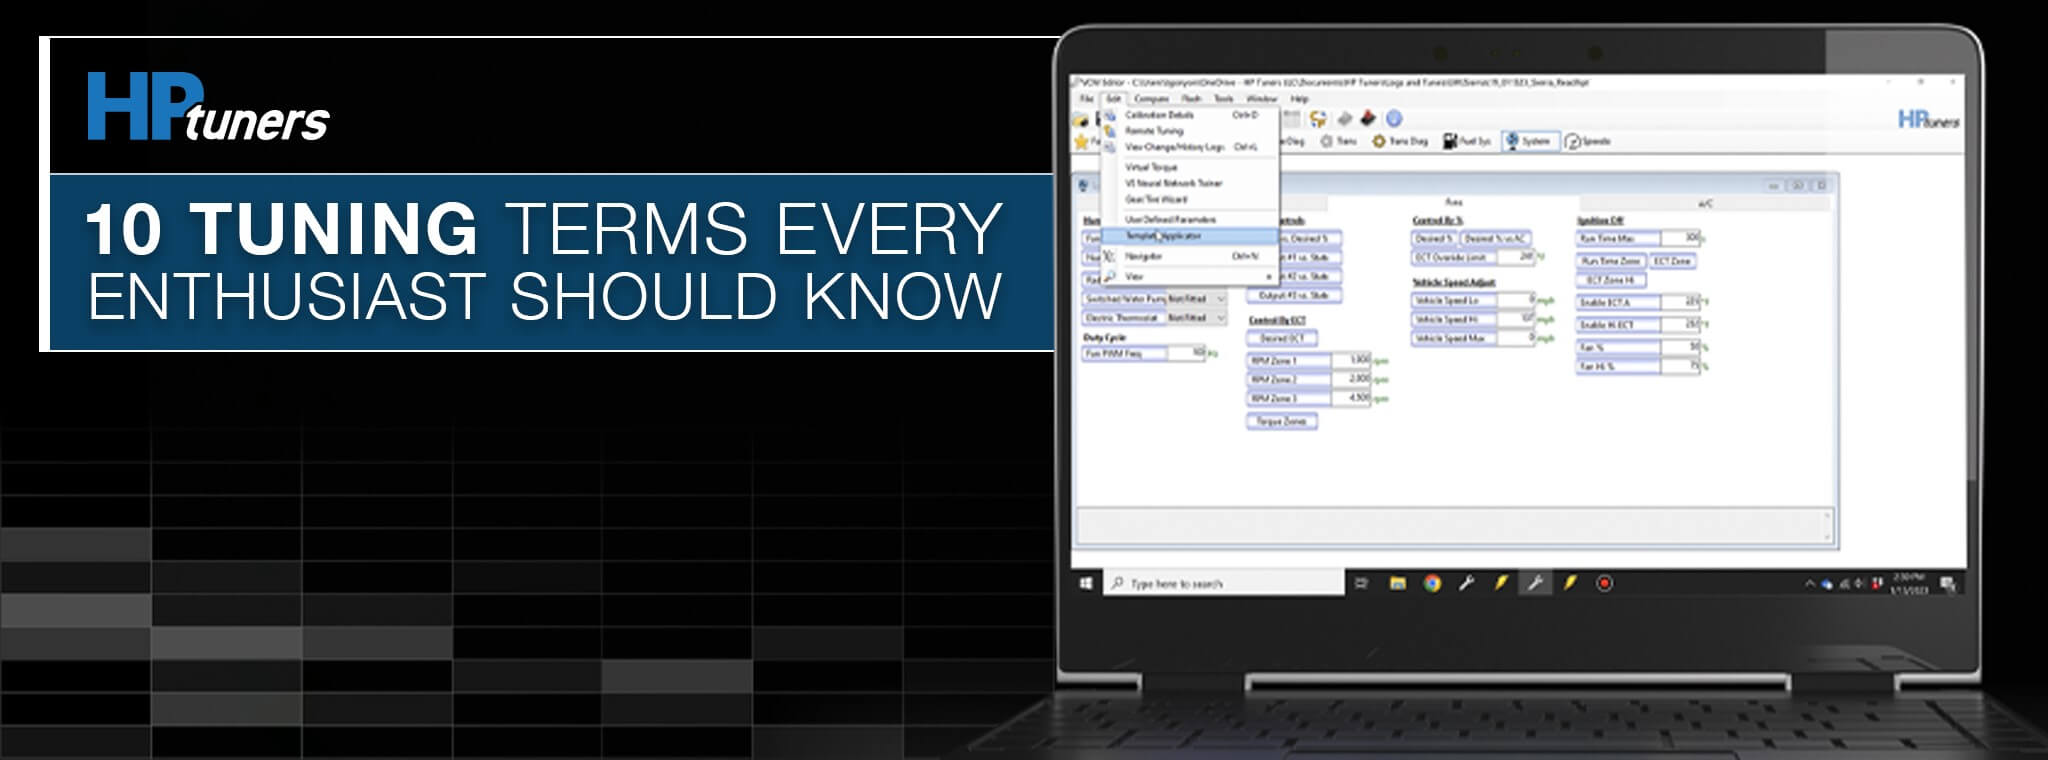Expand the Switched Water Pump dropdown
The width and height of the screenshot is (2048, 760).
click(x=1220, y=299)
